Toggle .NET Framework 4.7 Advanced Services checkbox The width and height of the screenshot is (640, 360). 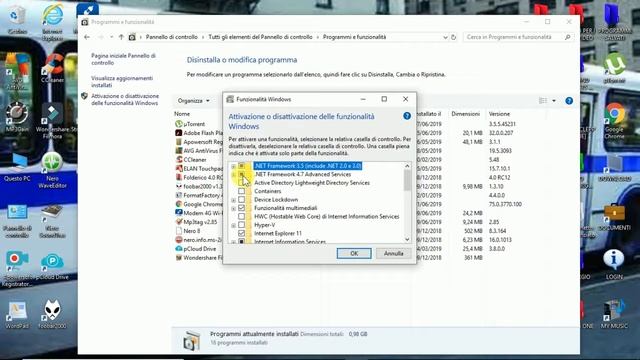point(242,174)
